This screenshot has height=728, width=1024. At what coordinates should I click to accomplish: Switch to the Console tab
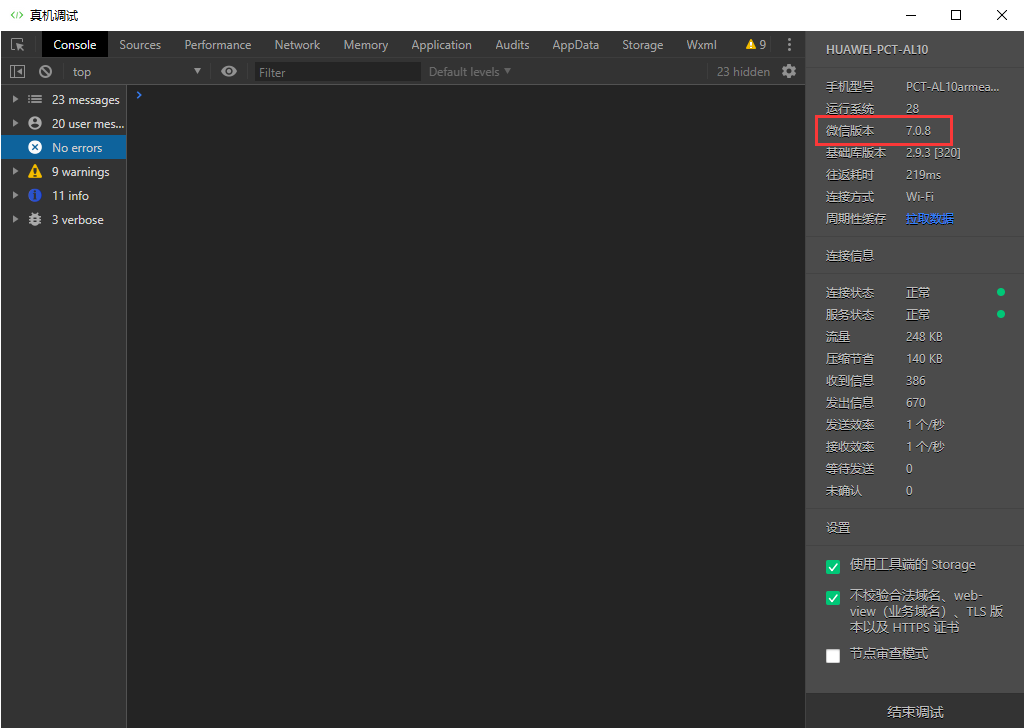tap(74, 44)
